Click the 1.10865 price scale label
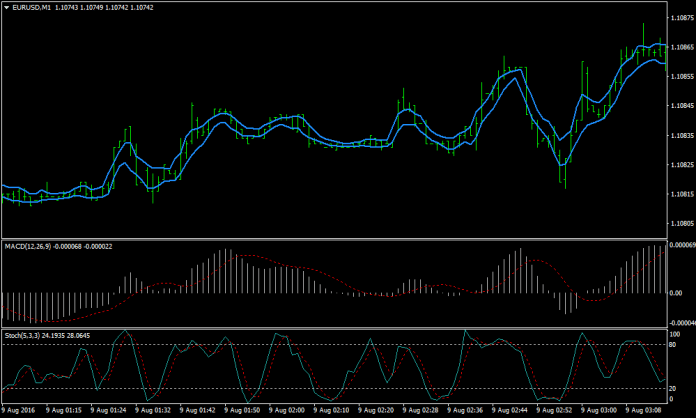Image resolution: width=696 pixels, height=418 pixels. pos(680,46)
